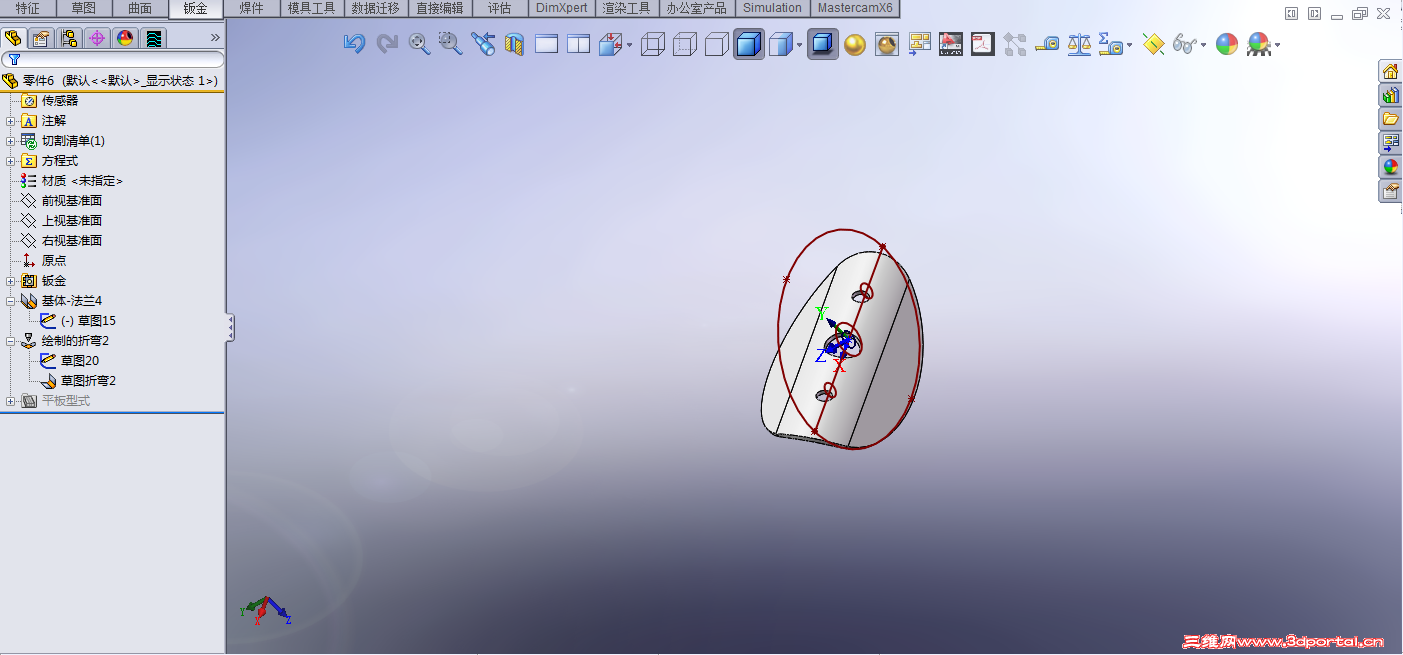Image resolution: width=1403 pixels, height=655 pixels.
Task: Switch to single viewport layout
Action: click(547, 44)
